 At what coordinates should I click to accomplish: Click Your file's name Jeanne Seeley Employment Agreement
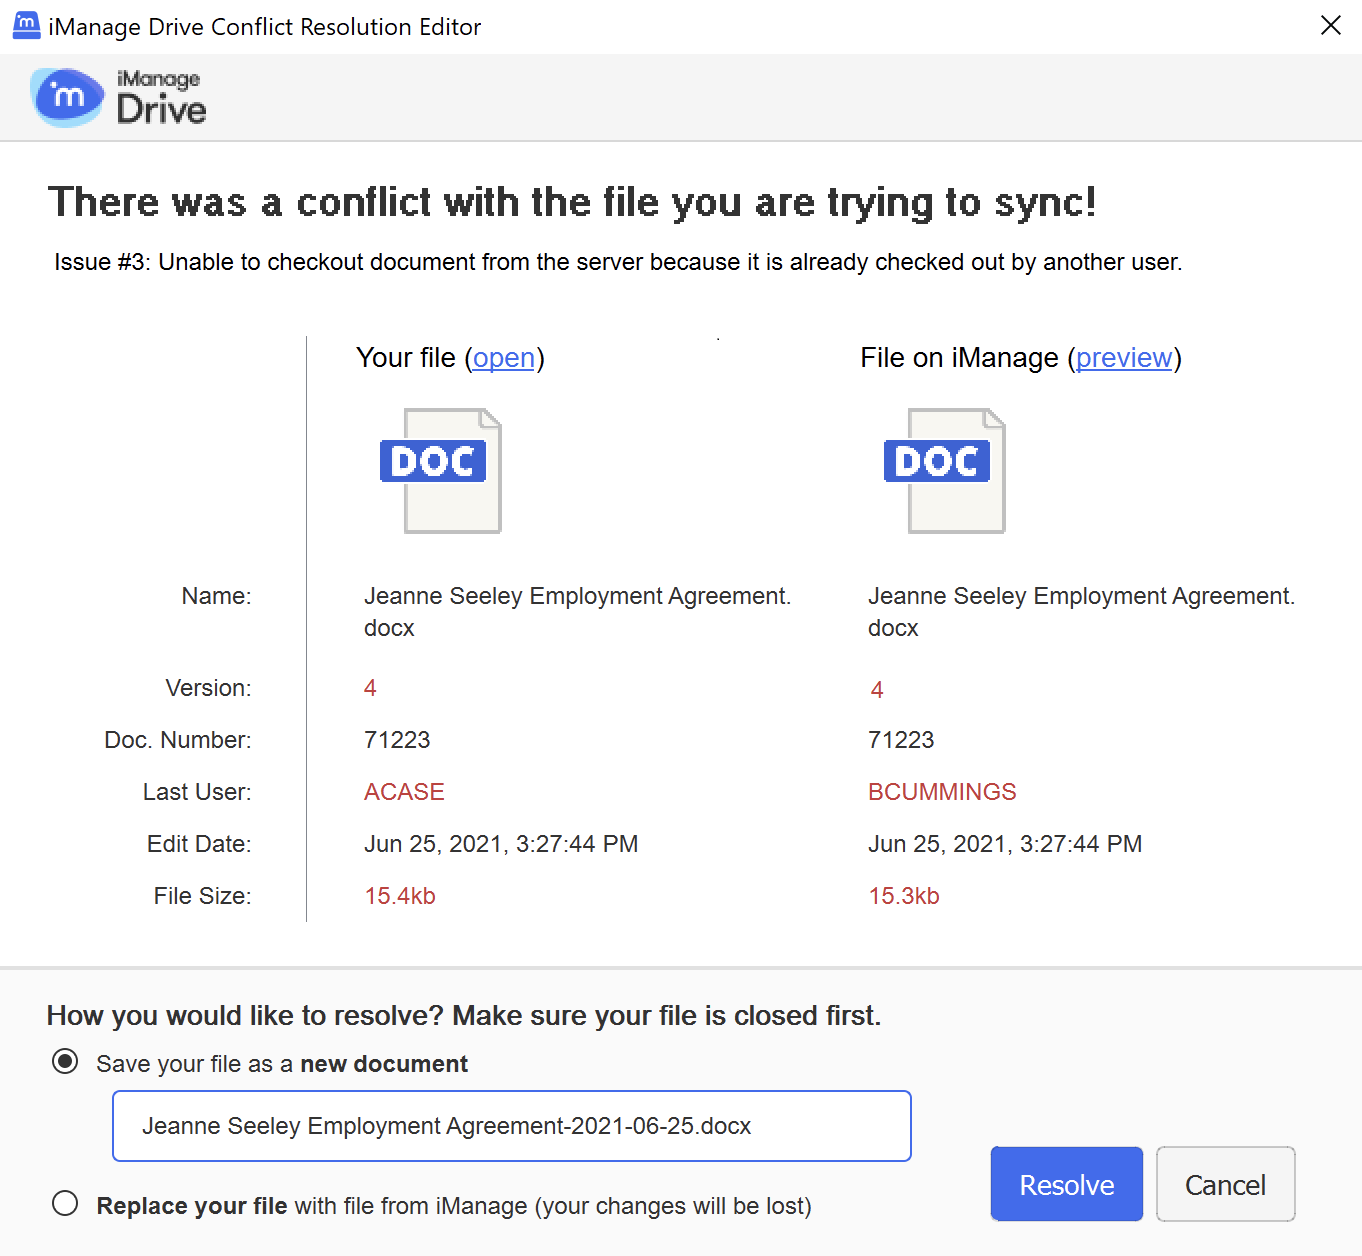(x=577, y=612)
